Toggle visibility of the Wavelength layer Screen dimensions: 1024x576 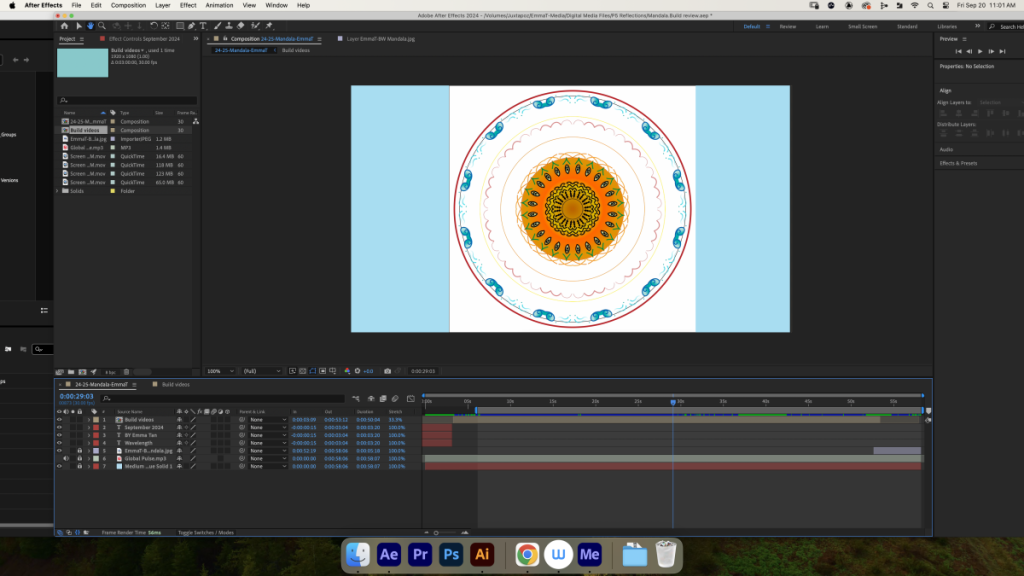click(59, 443)
